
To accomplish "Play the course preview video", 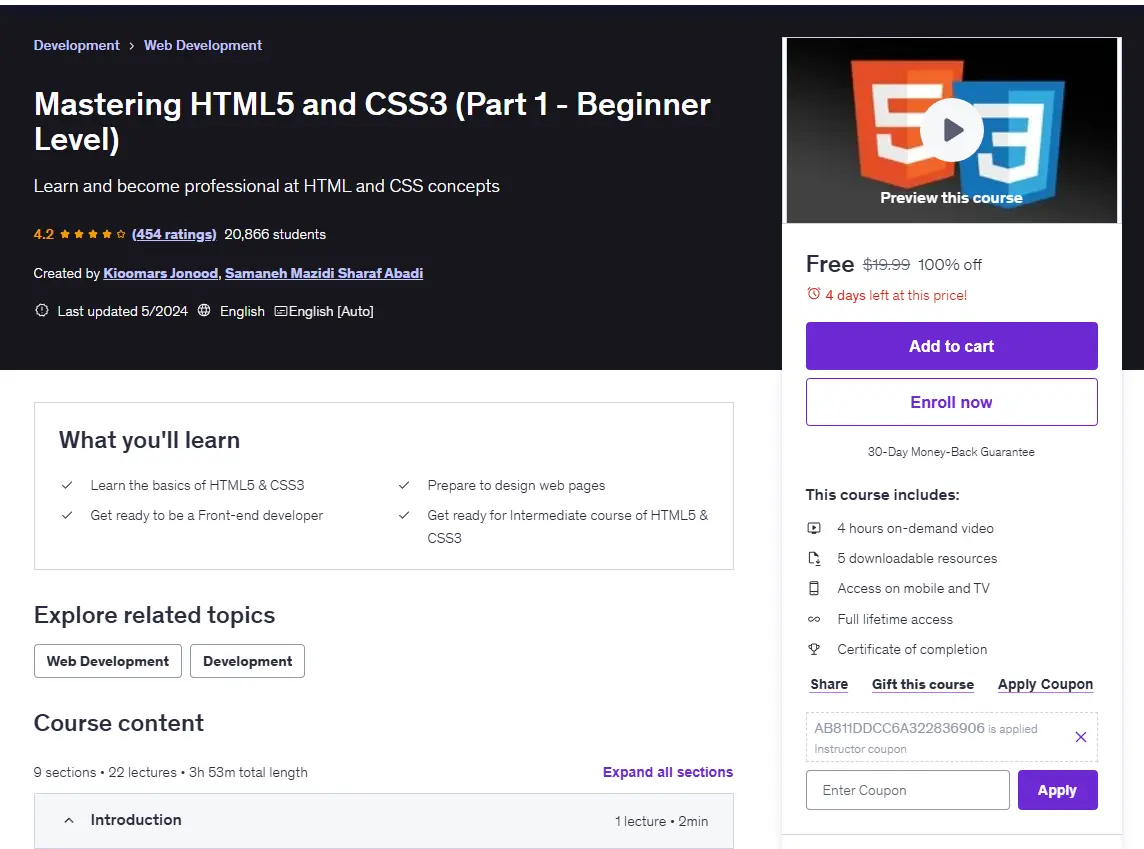I will click(x=951, y=130).
